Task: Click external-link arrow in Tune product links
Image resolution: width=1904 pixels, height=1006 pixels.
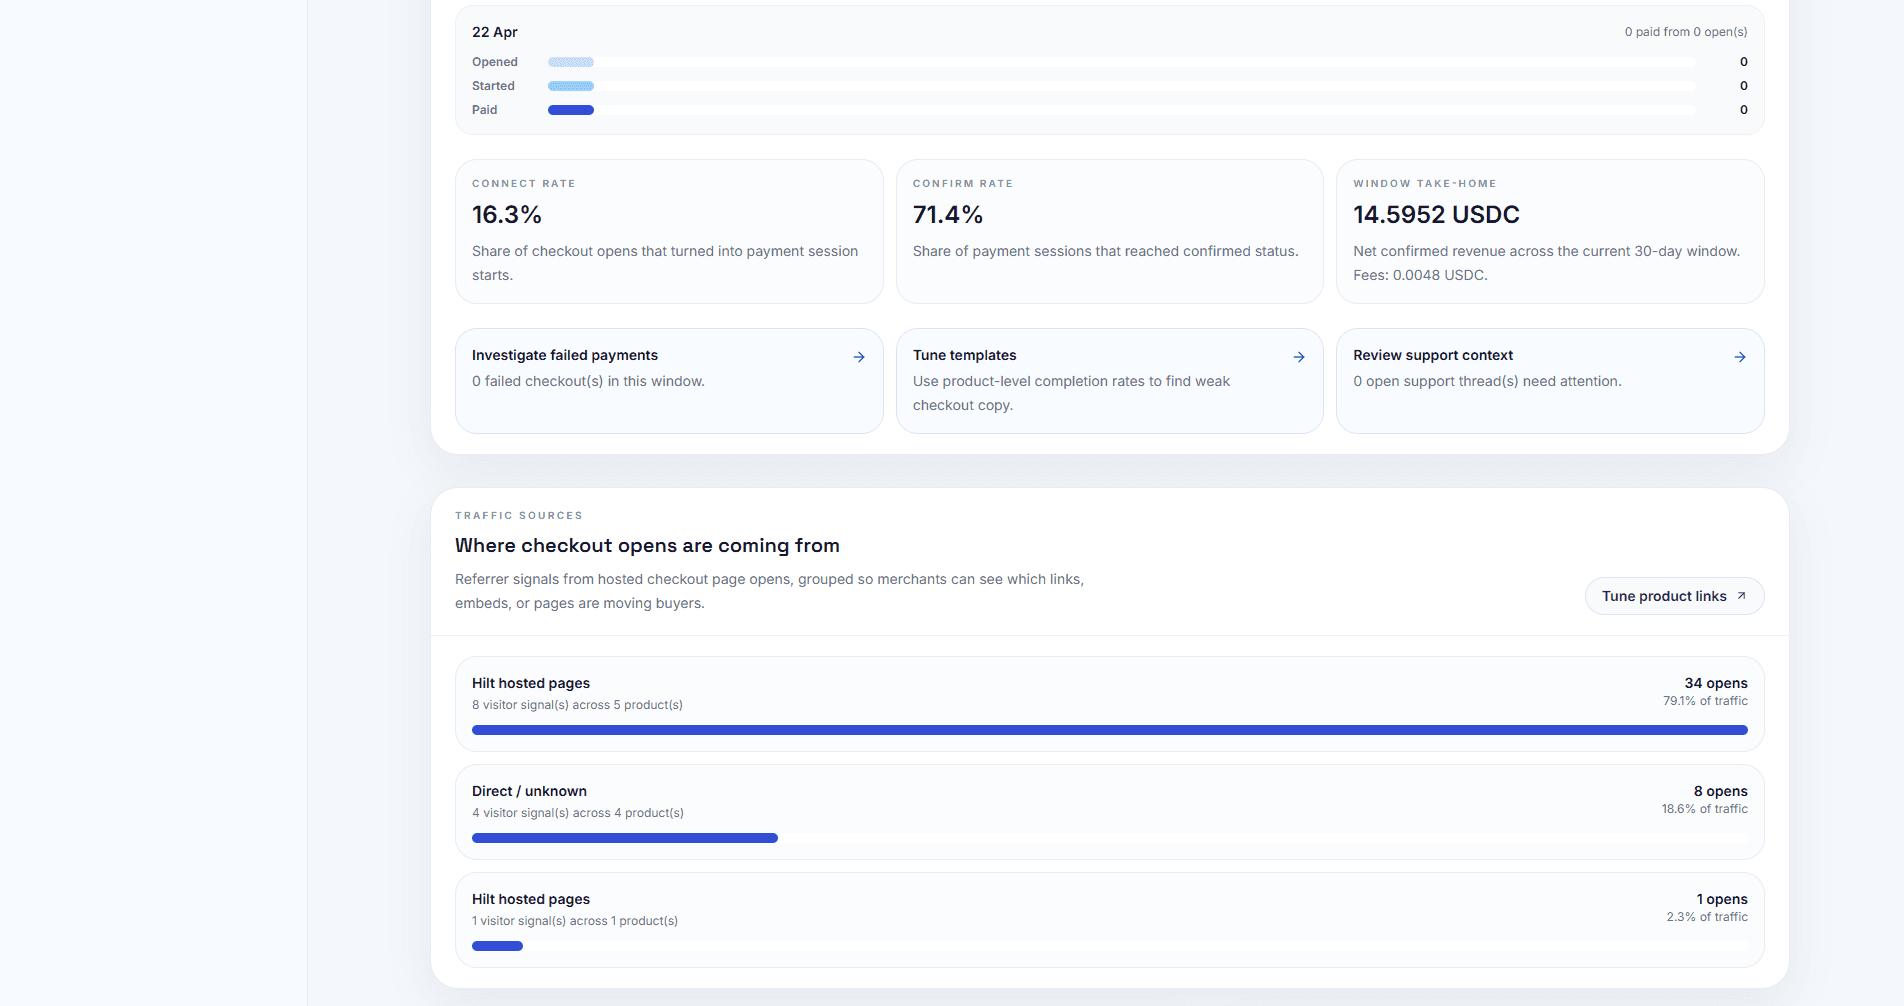Action: (1741, 596)
